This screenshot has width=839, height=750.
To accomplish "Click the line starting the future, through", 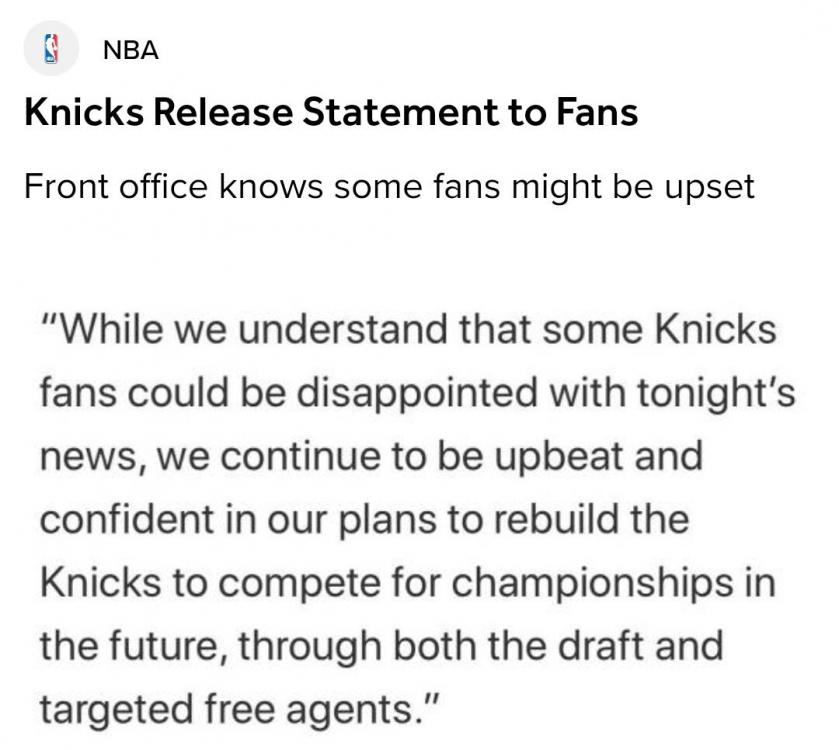I will click(381, 646).
